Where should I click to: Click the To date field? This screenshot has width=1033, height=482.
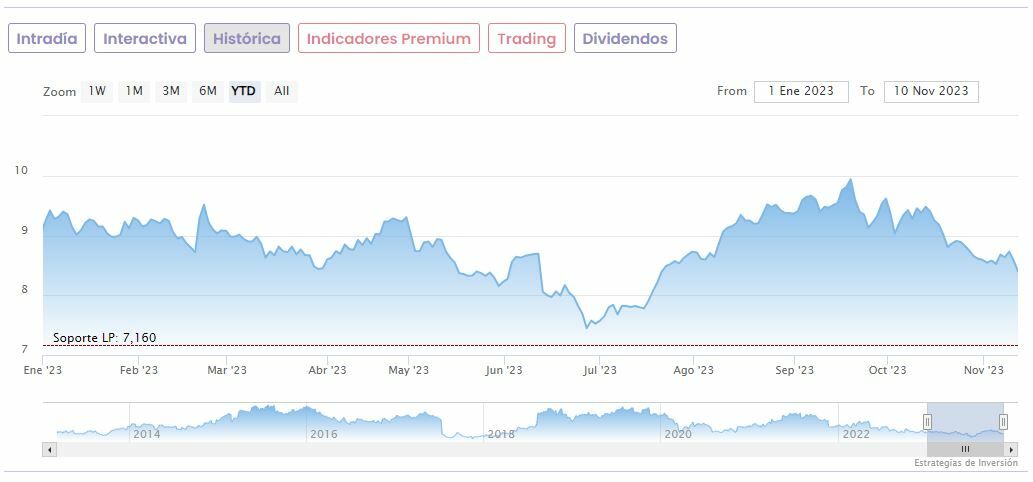931,91
